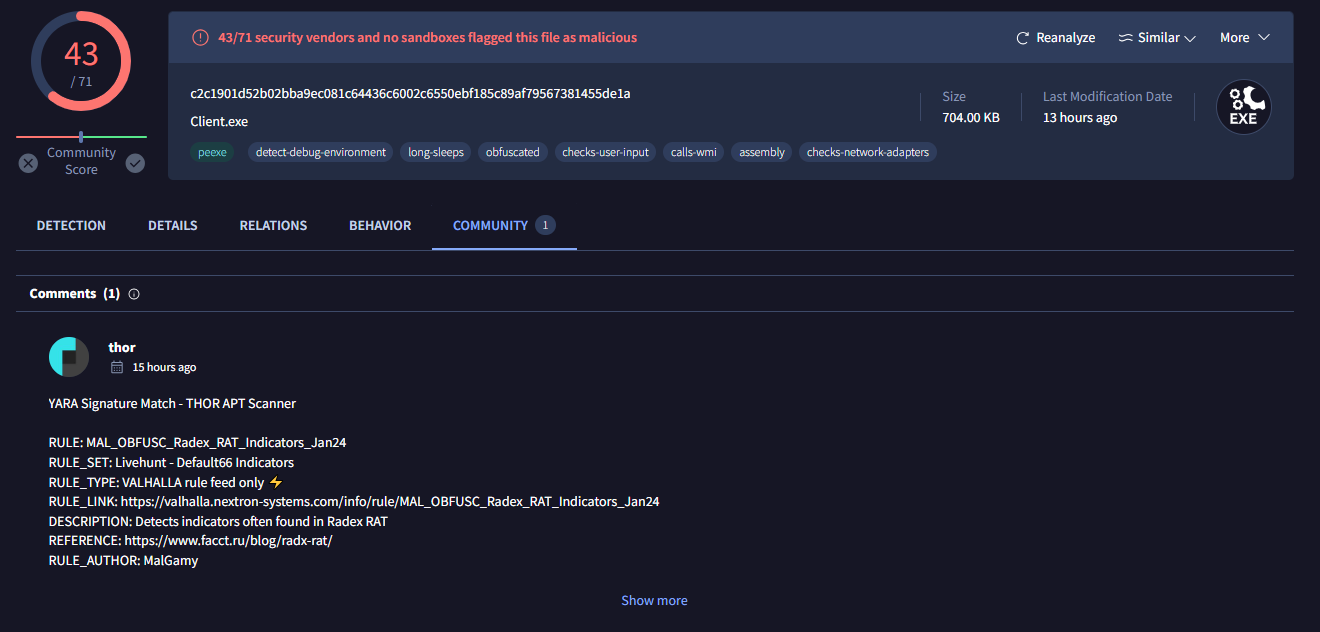The width and height of the screenshot is (1320, 632).
Task: Click the community score slider bar
Action: click(x=81, y=137)
